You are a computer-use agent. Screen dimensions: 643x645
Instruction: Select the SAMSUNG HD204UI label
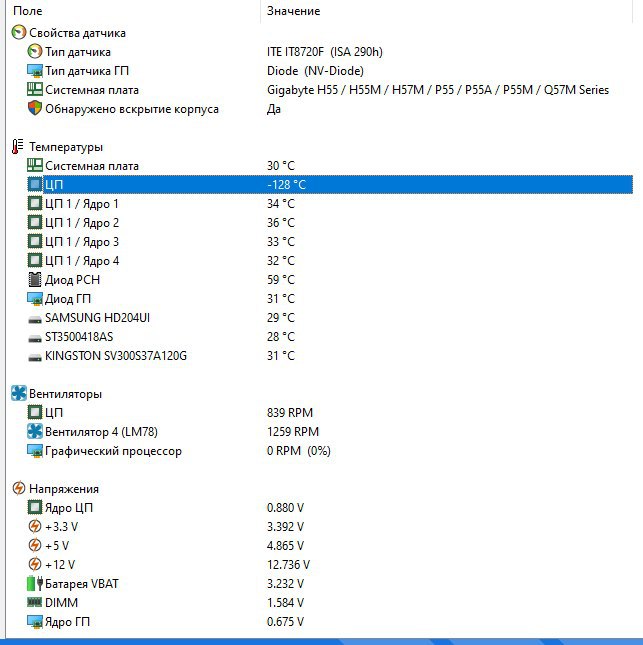tap(97, 318)
